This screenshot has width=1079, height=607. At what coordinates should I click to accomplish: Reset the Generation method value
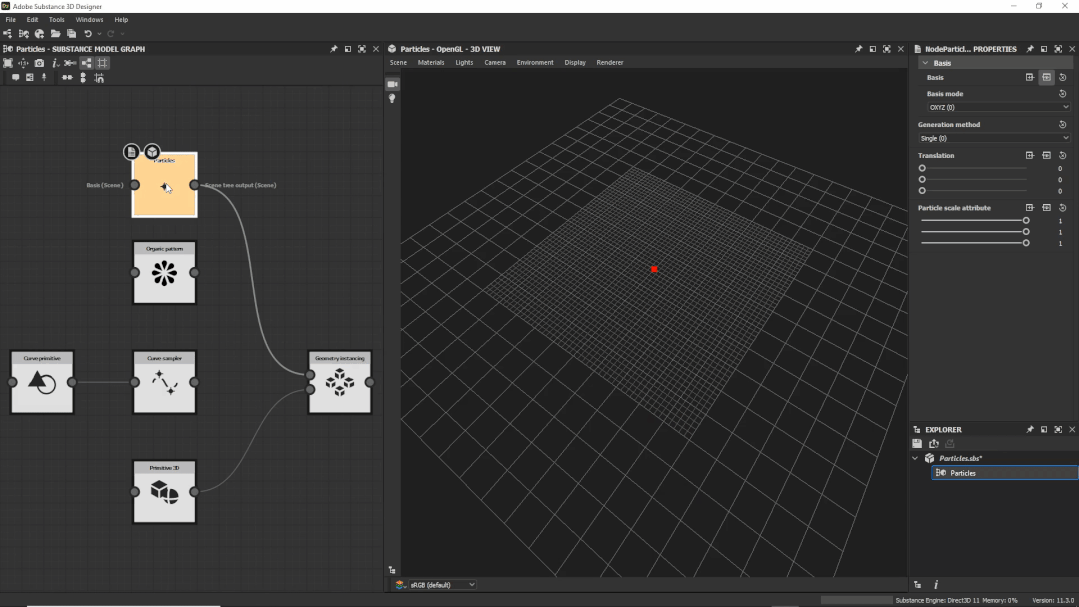tap(1062, 125)
